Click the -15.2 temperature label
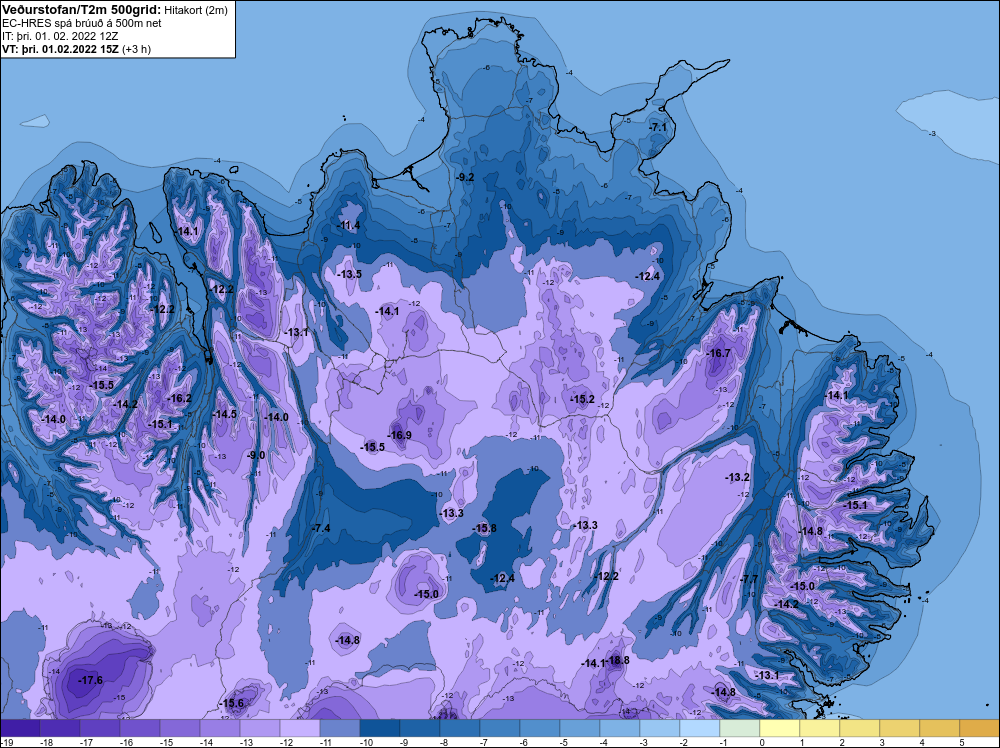 (582, 399)
